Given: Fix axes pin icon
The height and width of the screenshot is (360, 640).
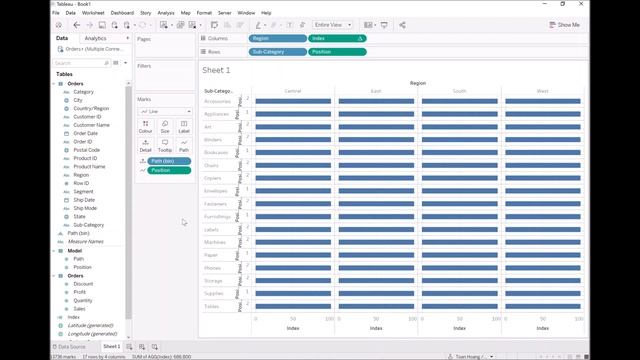Looking at the screenshot, I should tap(302, 25).
